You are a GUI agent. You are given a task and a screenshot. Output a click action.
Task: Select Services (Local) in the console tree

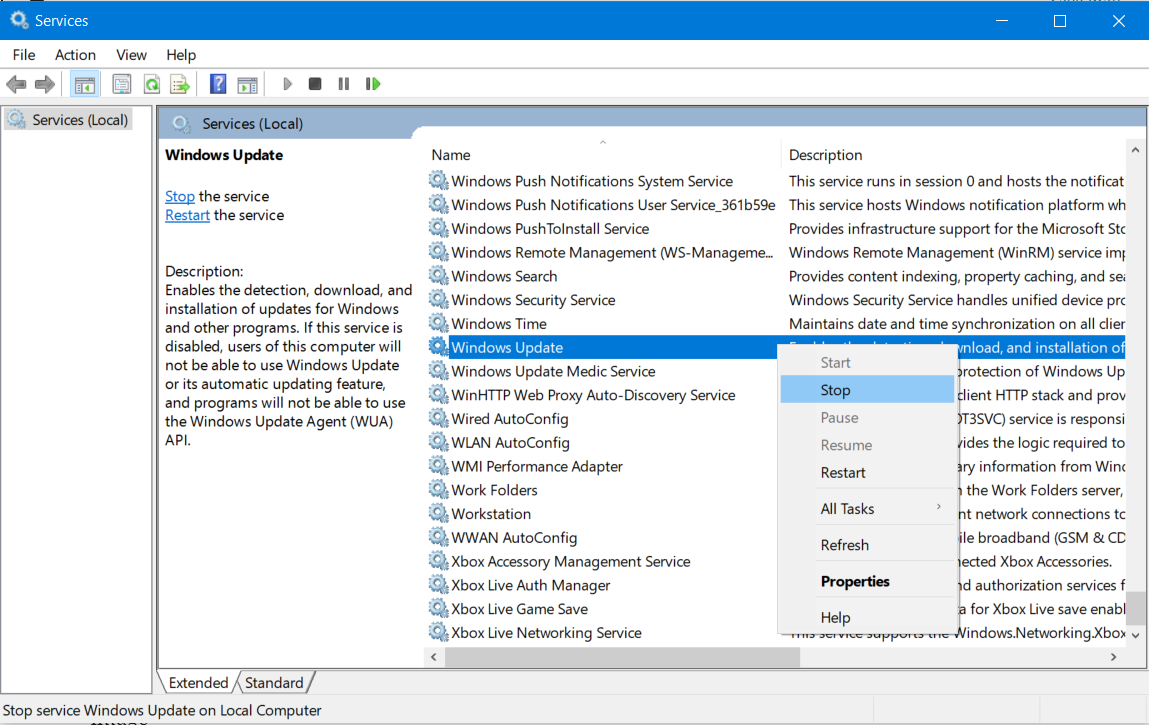(x=68, y=120)
